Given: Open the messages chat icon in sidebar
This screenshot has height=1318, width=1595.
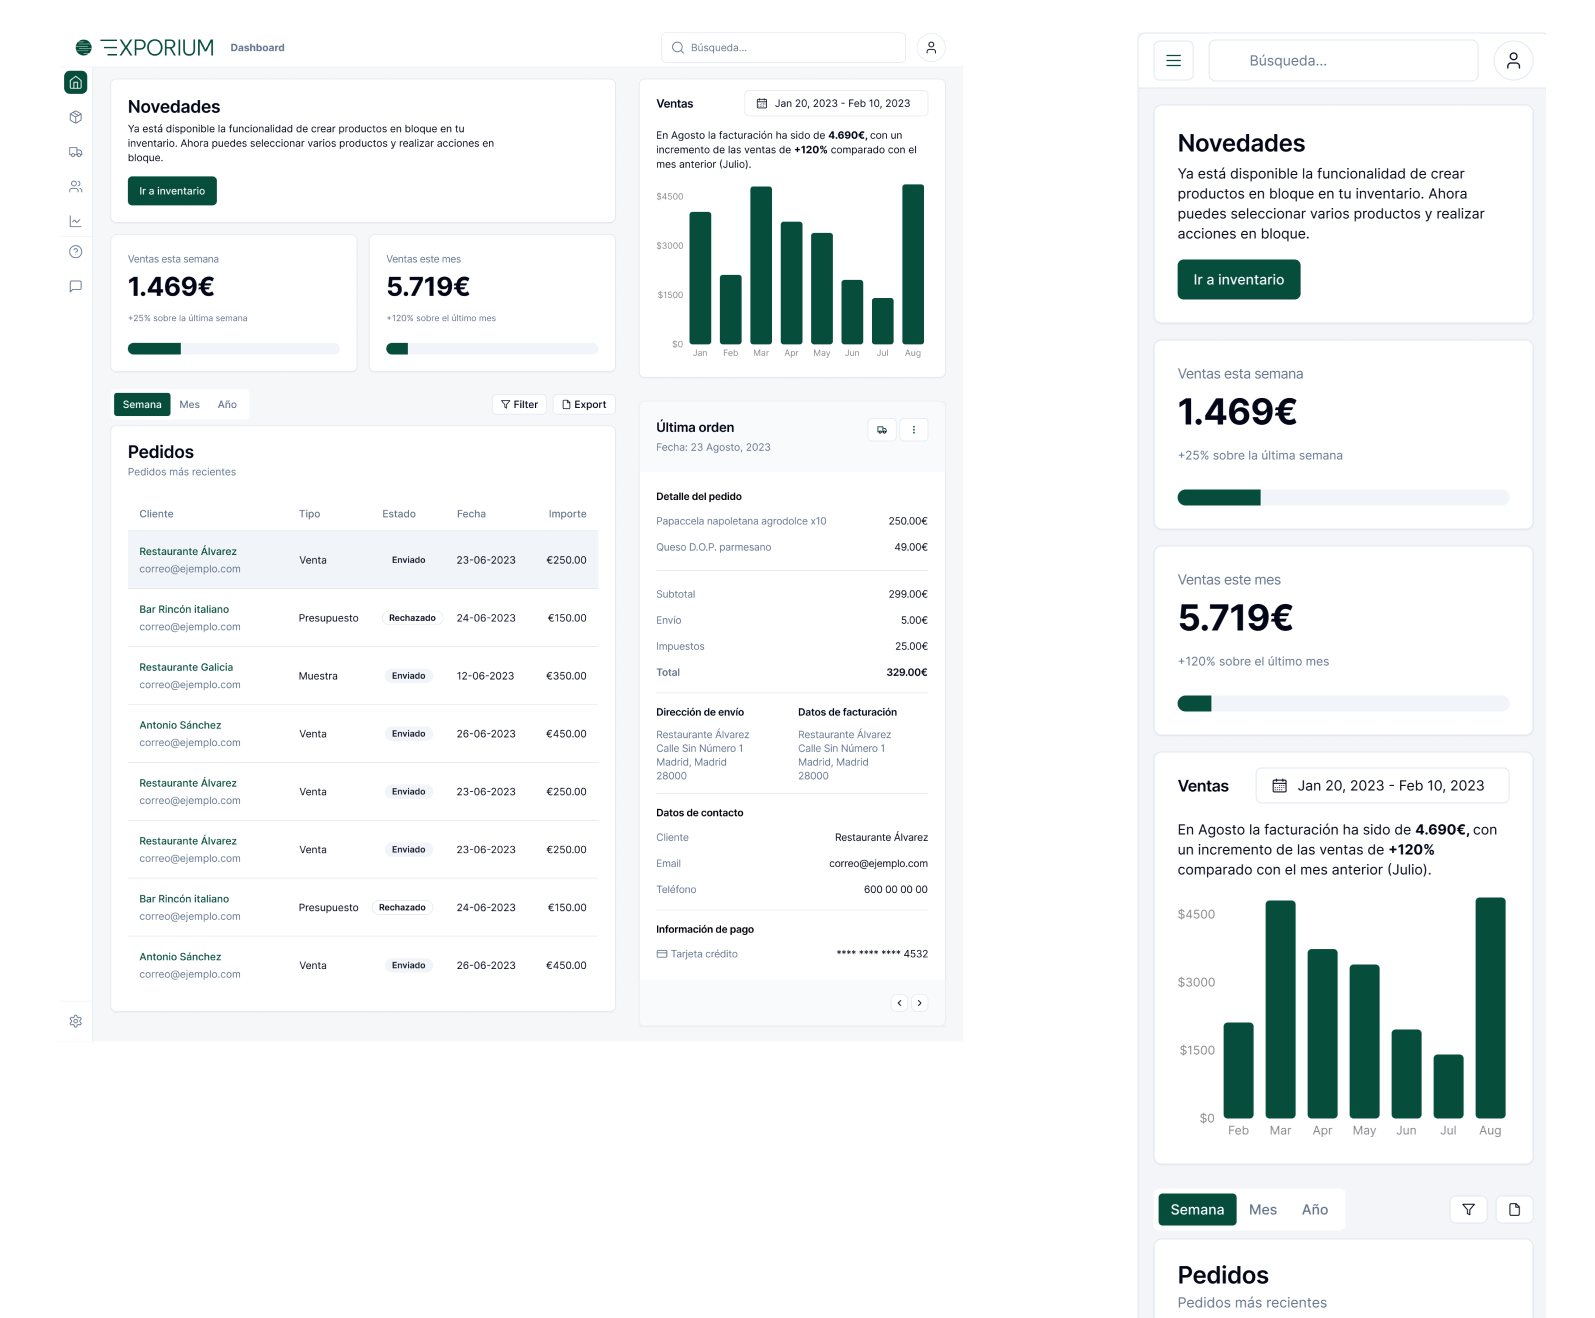Looking at the screenshot, I should click(x=76, y=286).
